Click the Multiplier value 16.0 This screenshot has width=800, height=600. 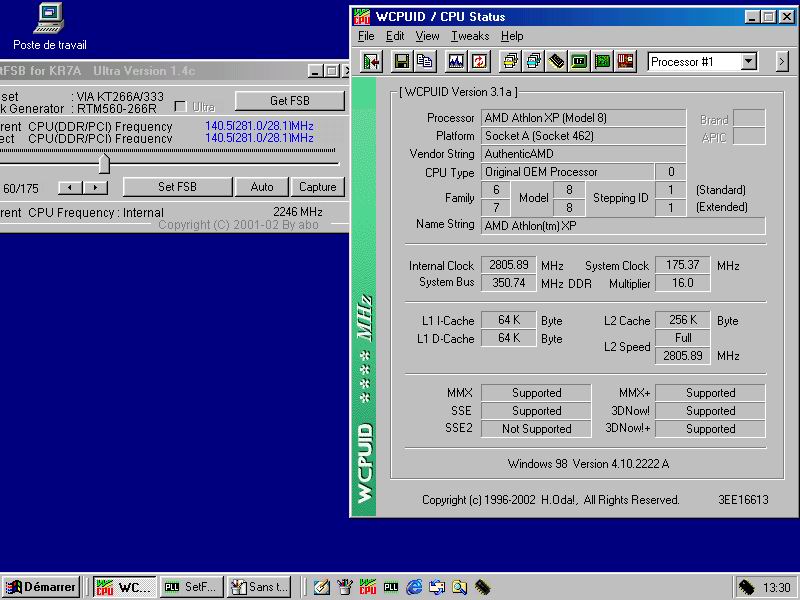point(683,283)
